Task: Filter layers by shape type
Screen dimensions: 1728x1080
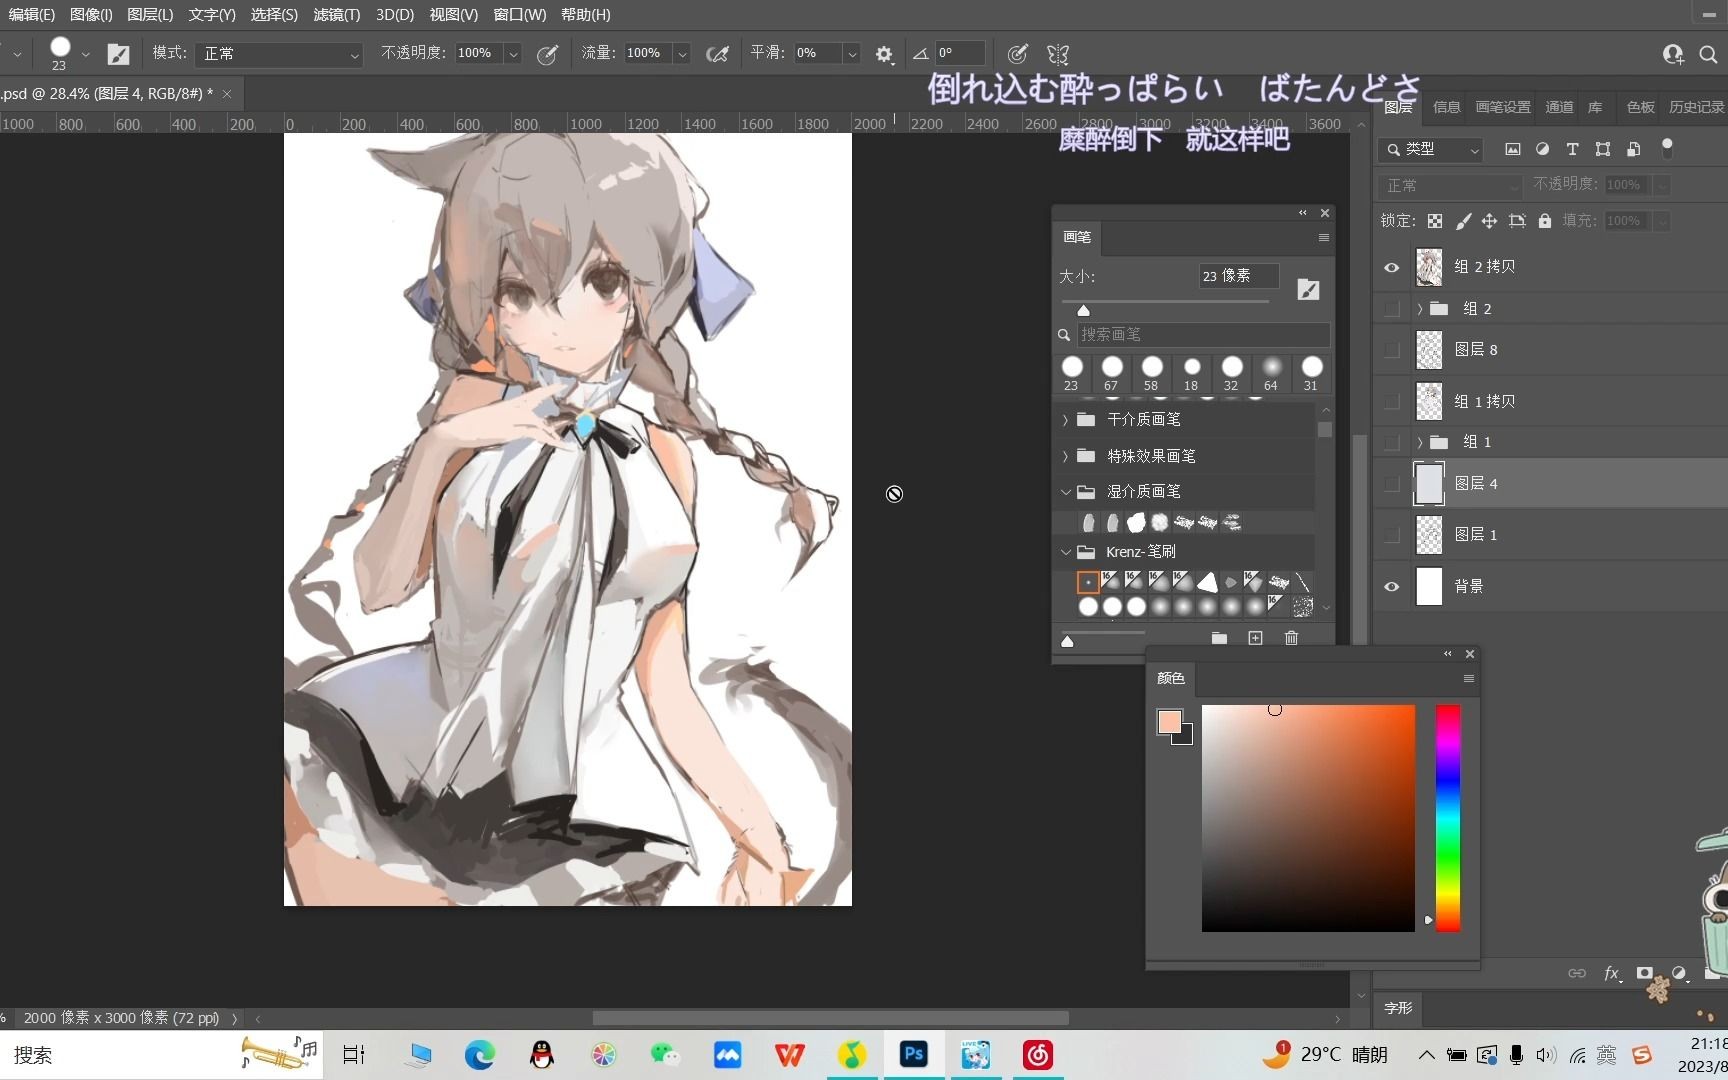Action: coord(1603,149)
